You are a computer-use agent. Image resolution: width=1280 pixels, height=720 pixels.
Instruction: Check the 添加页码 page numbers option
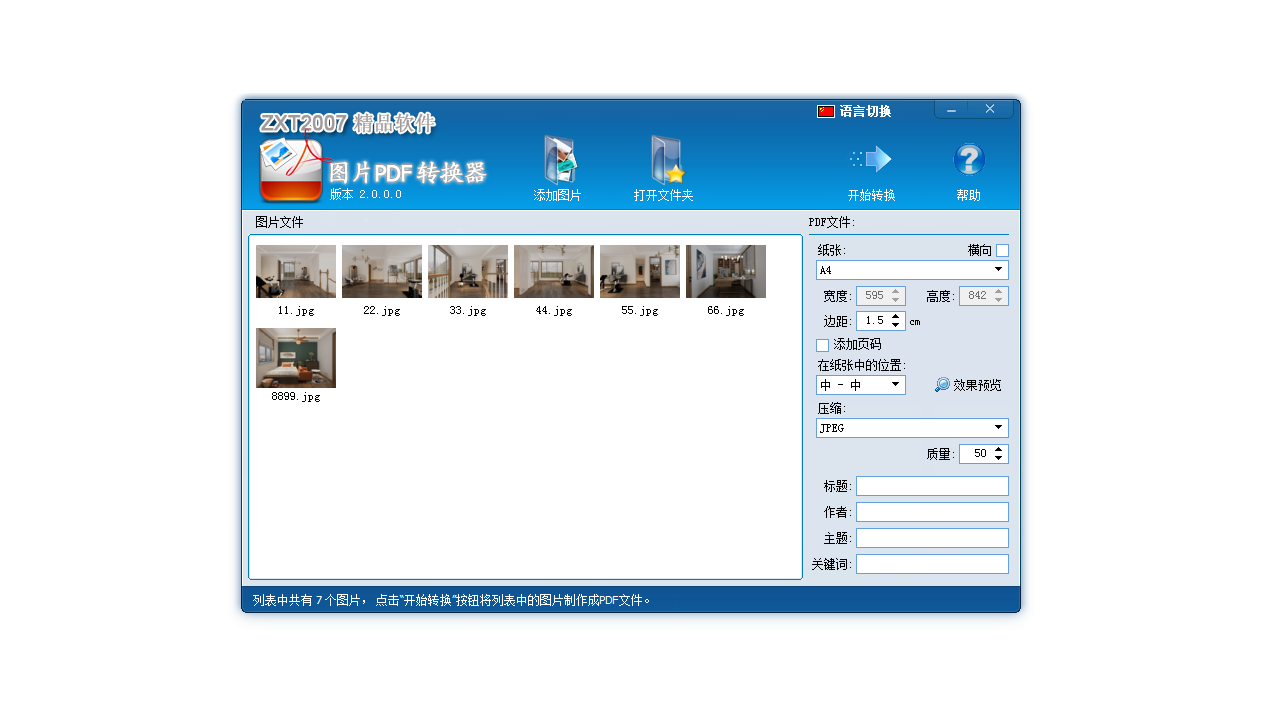coord(822,344)
